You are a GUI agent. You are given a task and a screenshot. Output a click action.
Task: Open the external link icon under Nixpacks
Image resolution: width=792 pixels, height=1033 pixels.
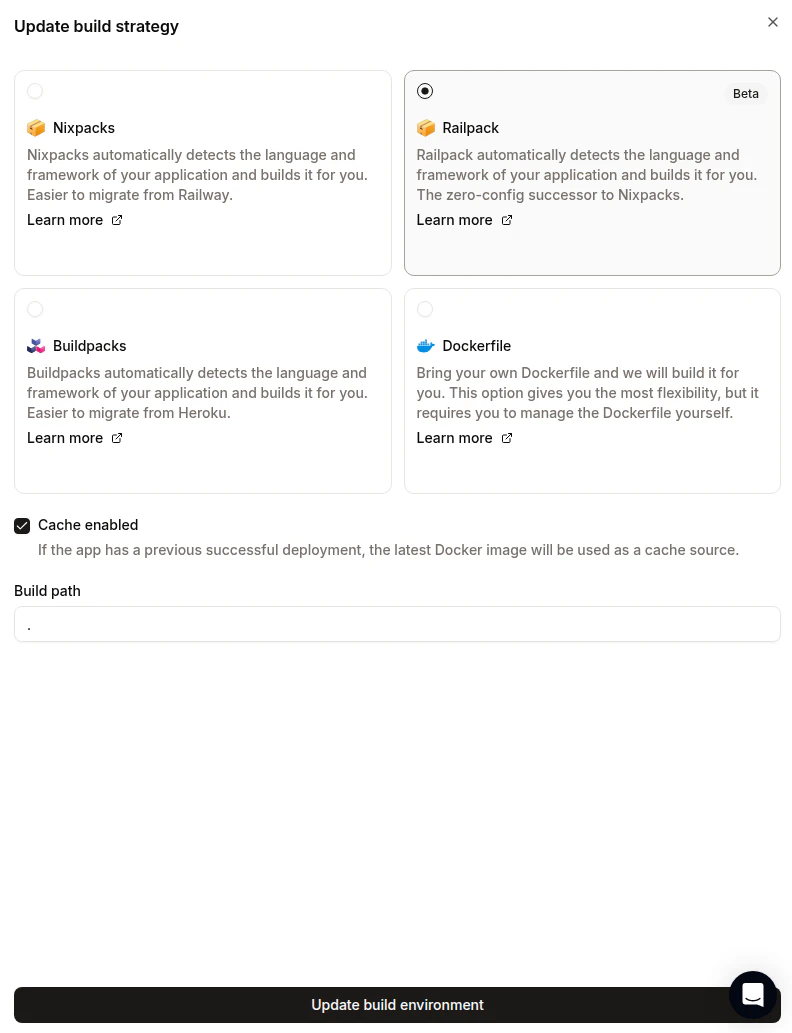coord(117,220)
